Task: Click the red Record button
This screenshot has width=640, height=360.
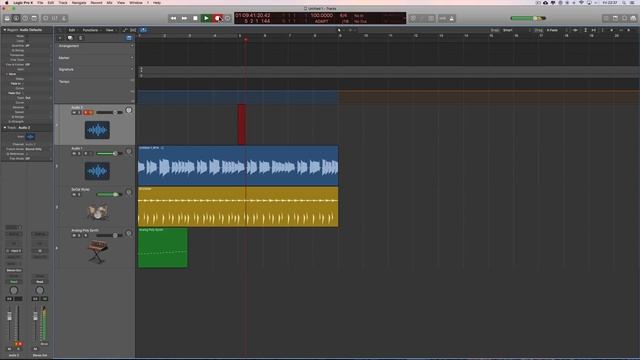Action: [217, 18]
